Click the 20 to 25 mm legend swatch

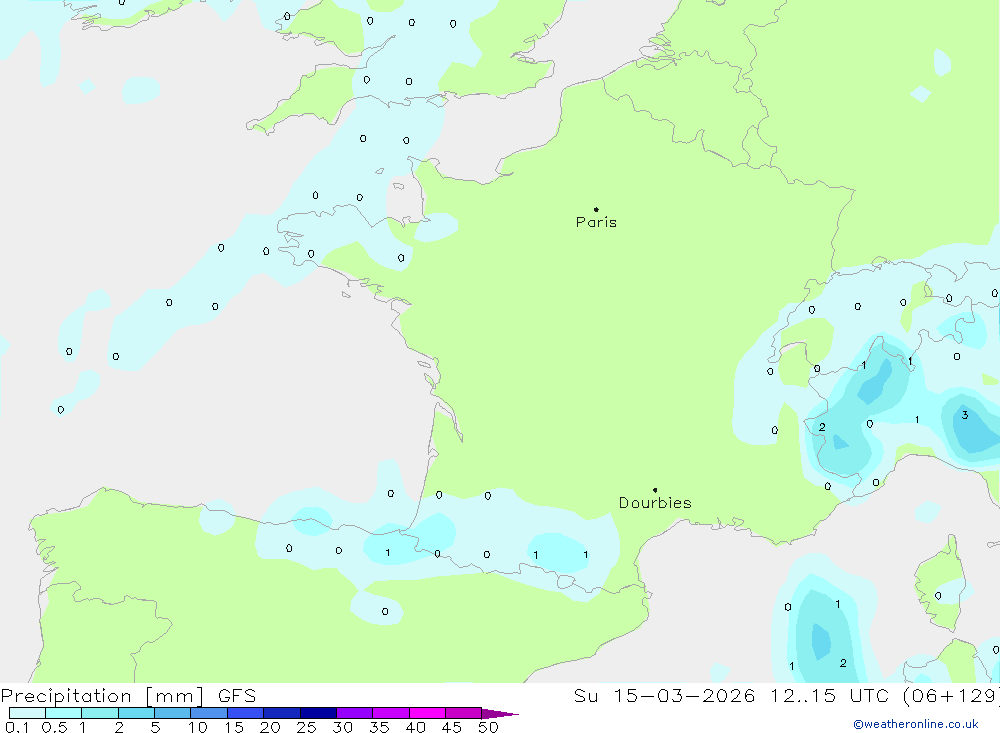[x=282, y=713]
